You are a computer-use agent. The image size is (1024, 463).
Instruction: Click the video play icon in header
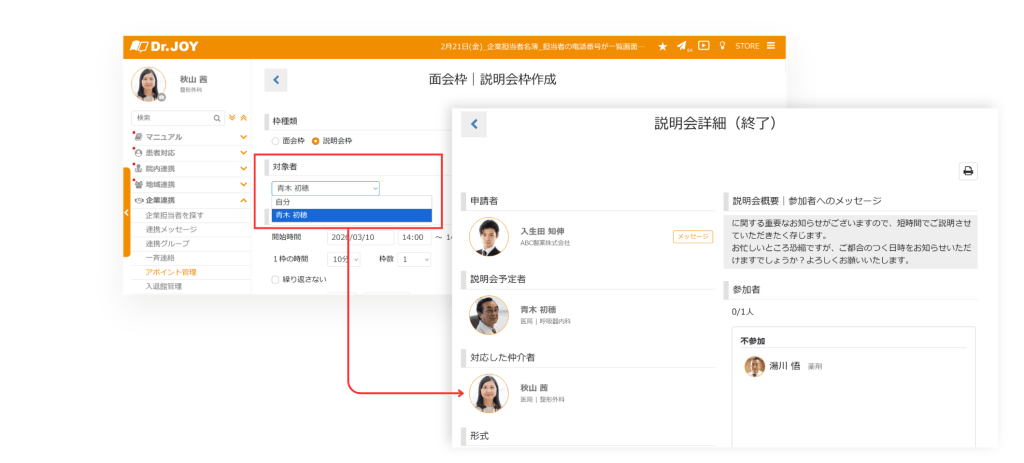point(704,45)
